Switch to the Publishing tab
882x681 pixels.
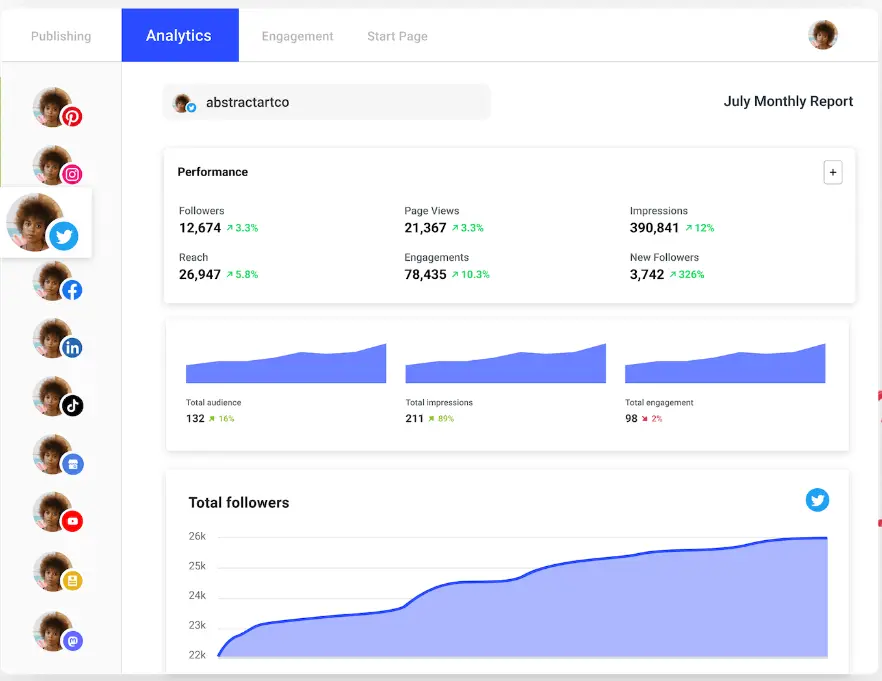pos(61,36)
